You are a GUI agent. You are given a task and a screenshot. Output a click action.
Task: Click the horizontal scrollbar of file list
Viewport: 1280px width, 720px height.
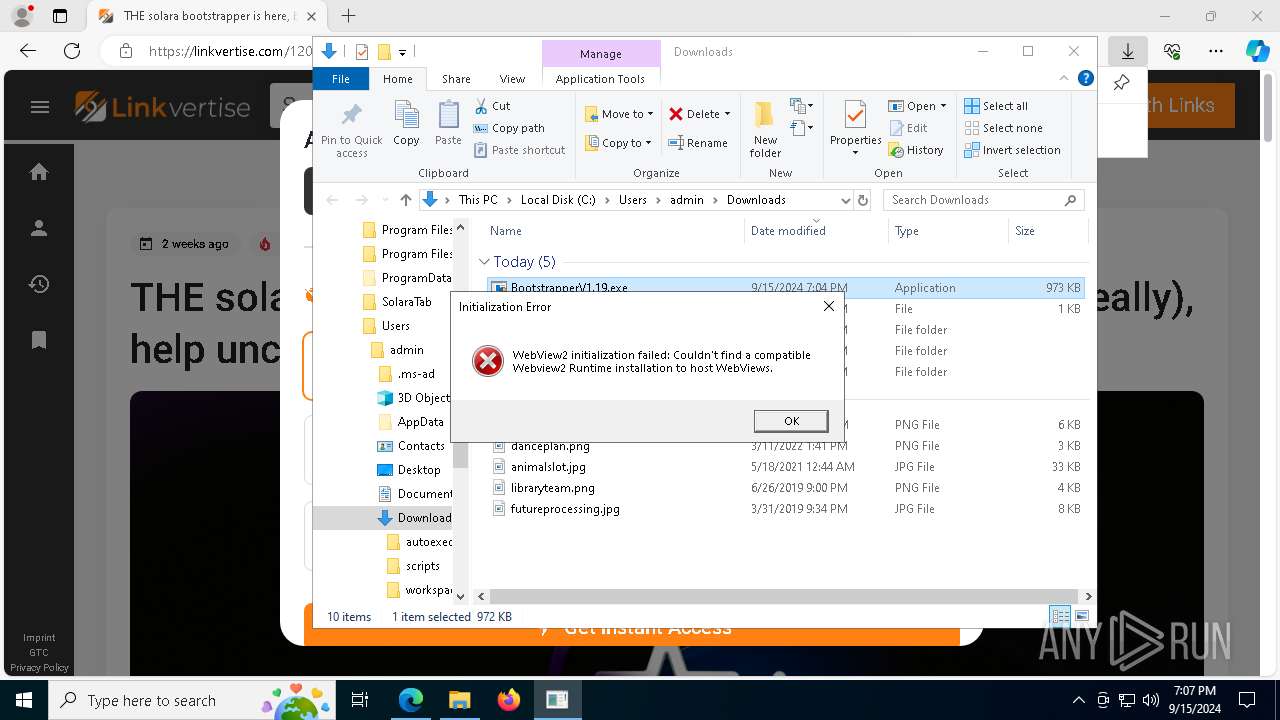783,596
